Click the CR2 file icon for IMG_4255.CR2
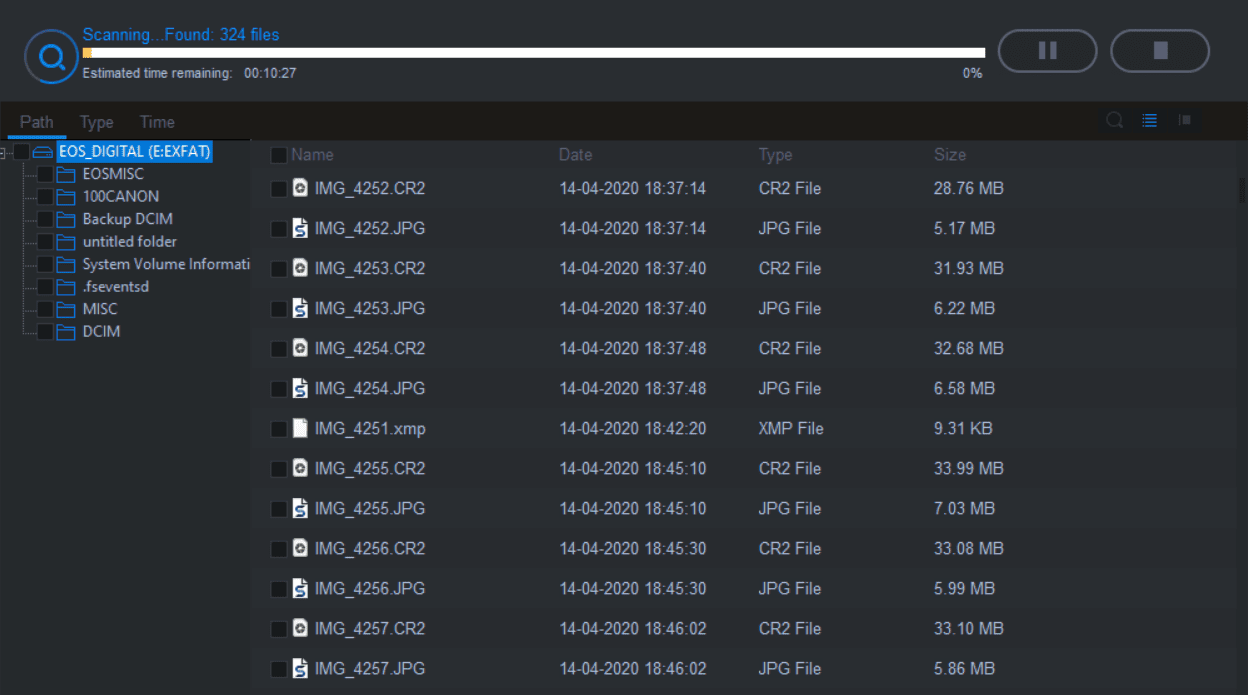 [300, 468]
